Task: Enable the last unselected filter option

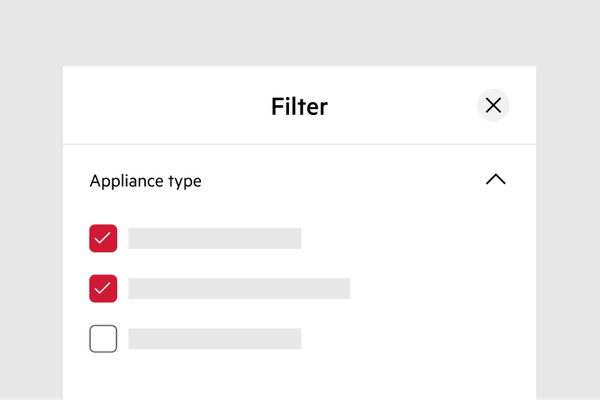Action: [x=103, y=338]
